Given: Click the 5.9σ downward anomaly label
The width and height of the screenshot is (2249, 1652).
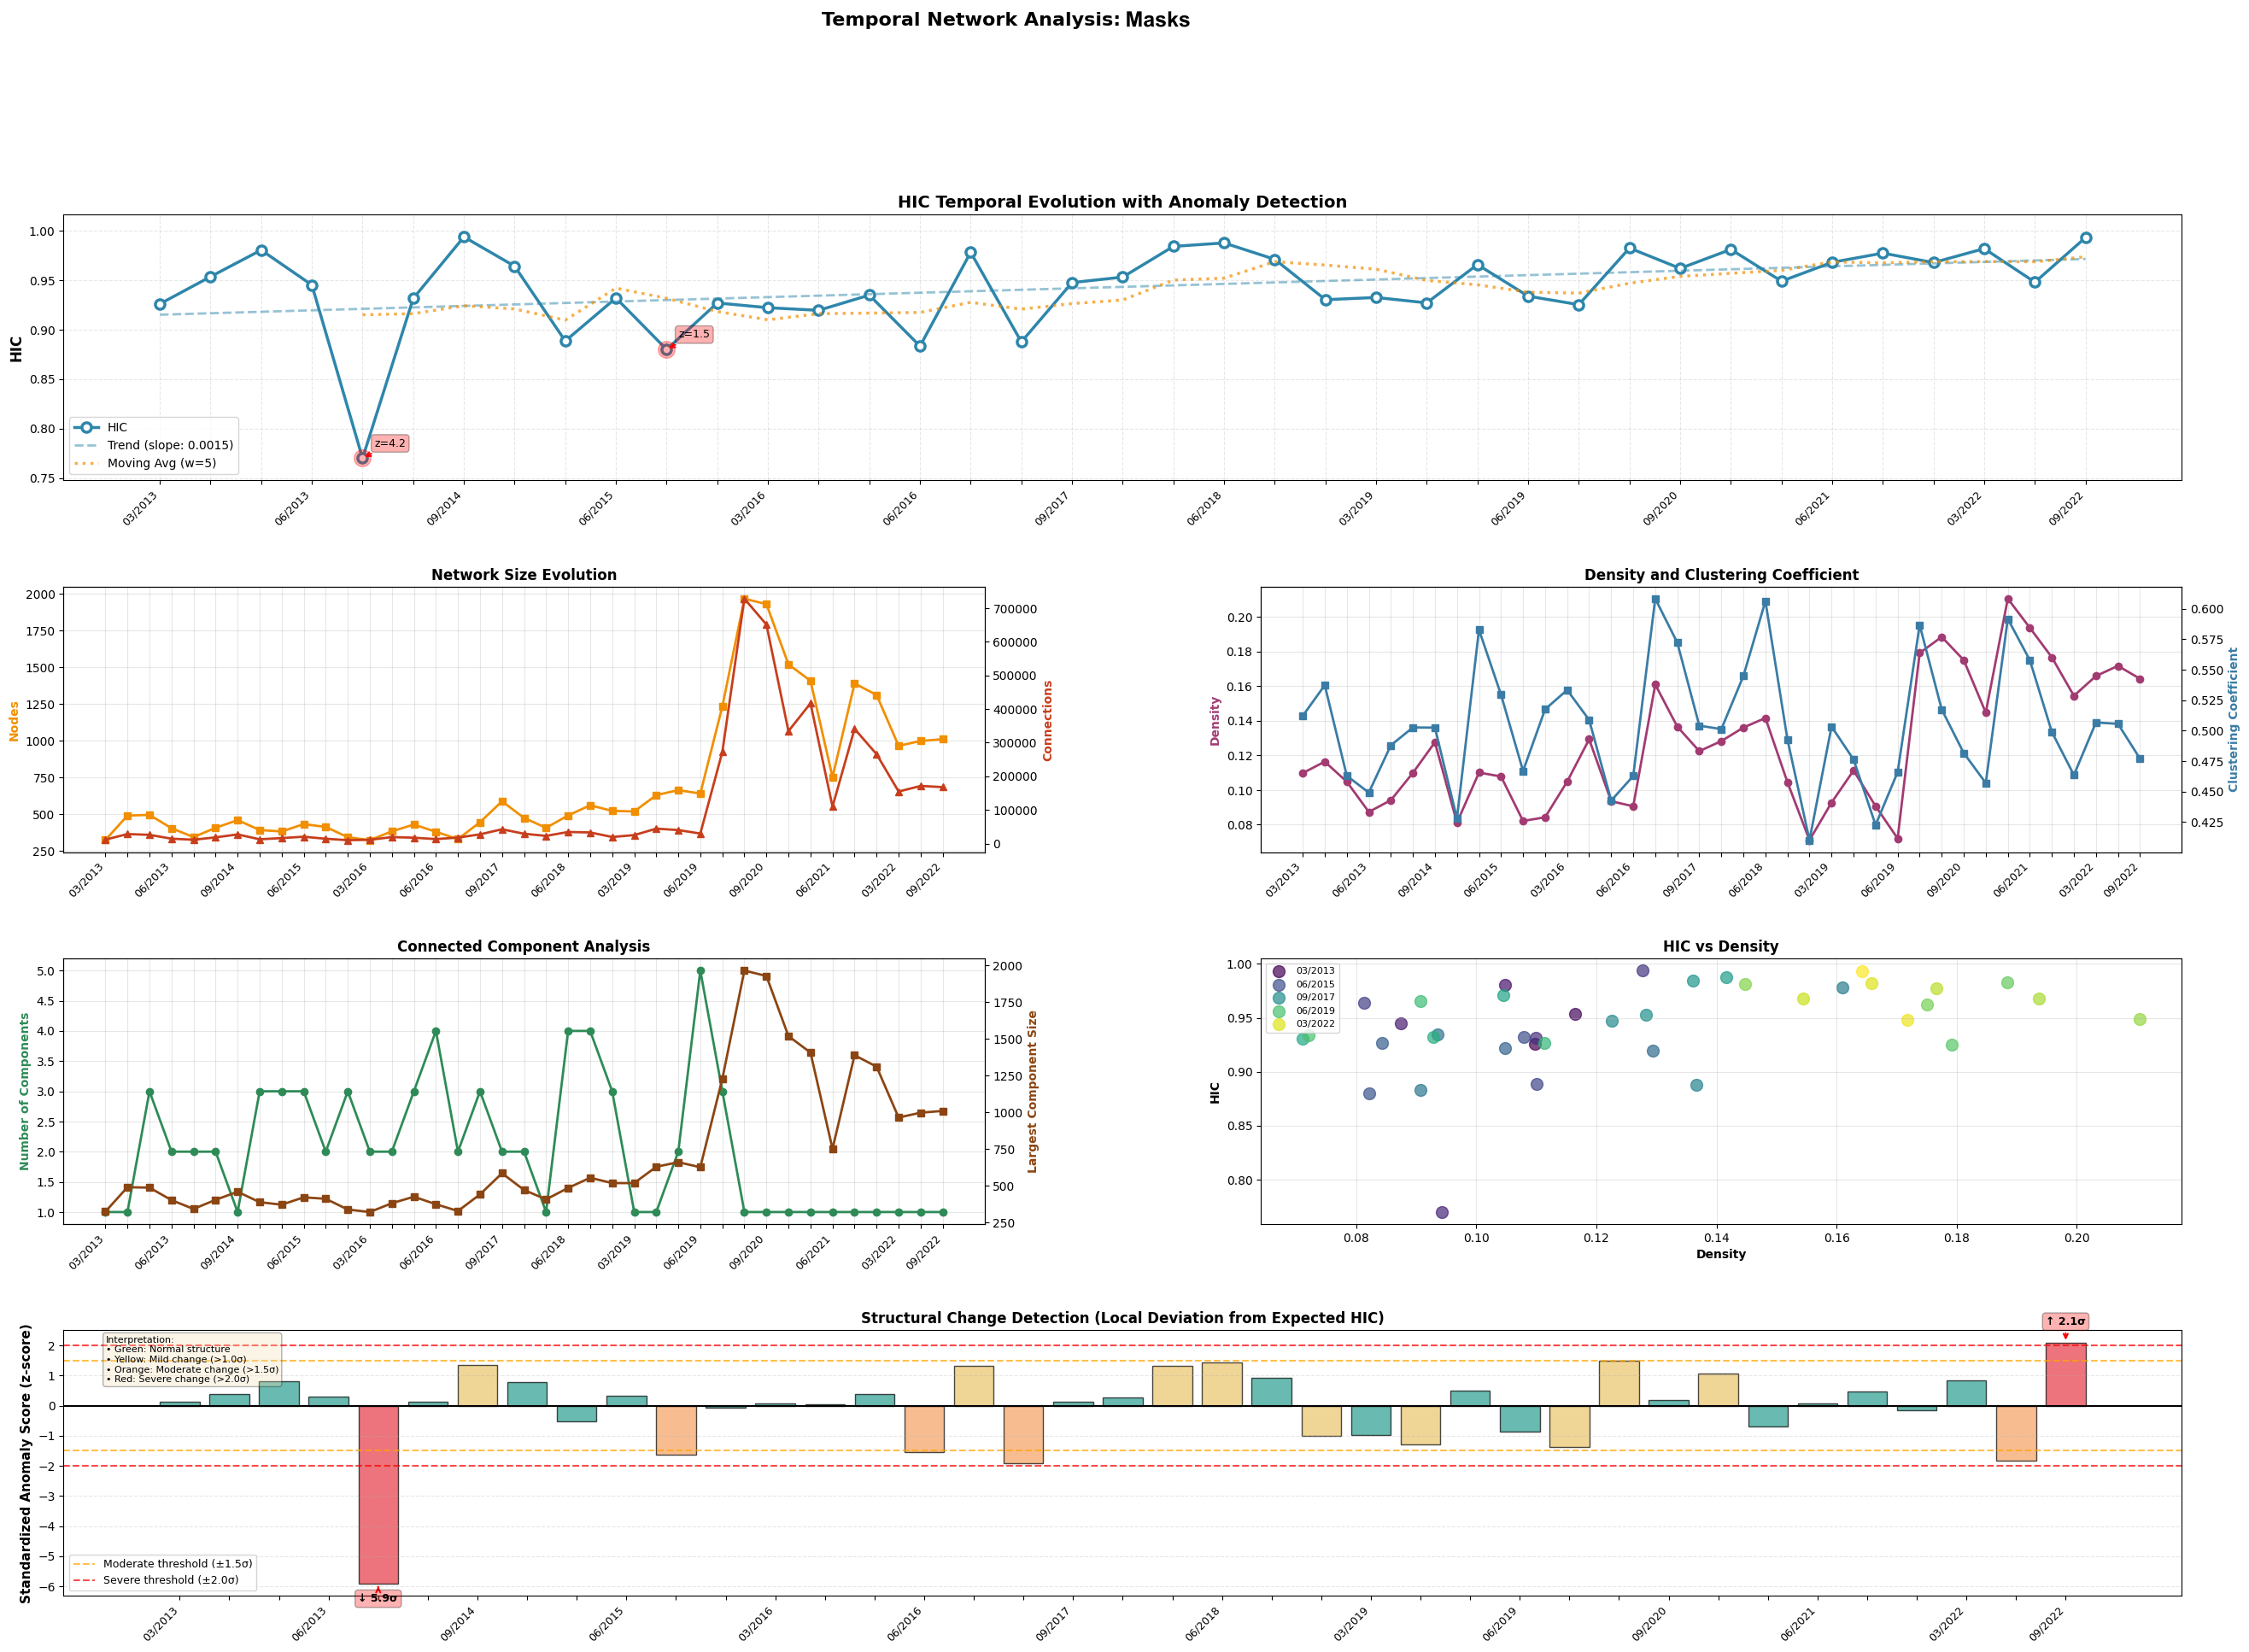Looking at the screenshot, I should [x=378, y=1598].
